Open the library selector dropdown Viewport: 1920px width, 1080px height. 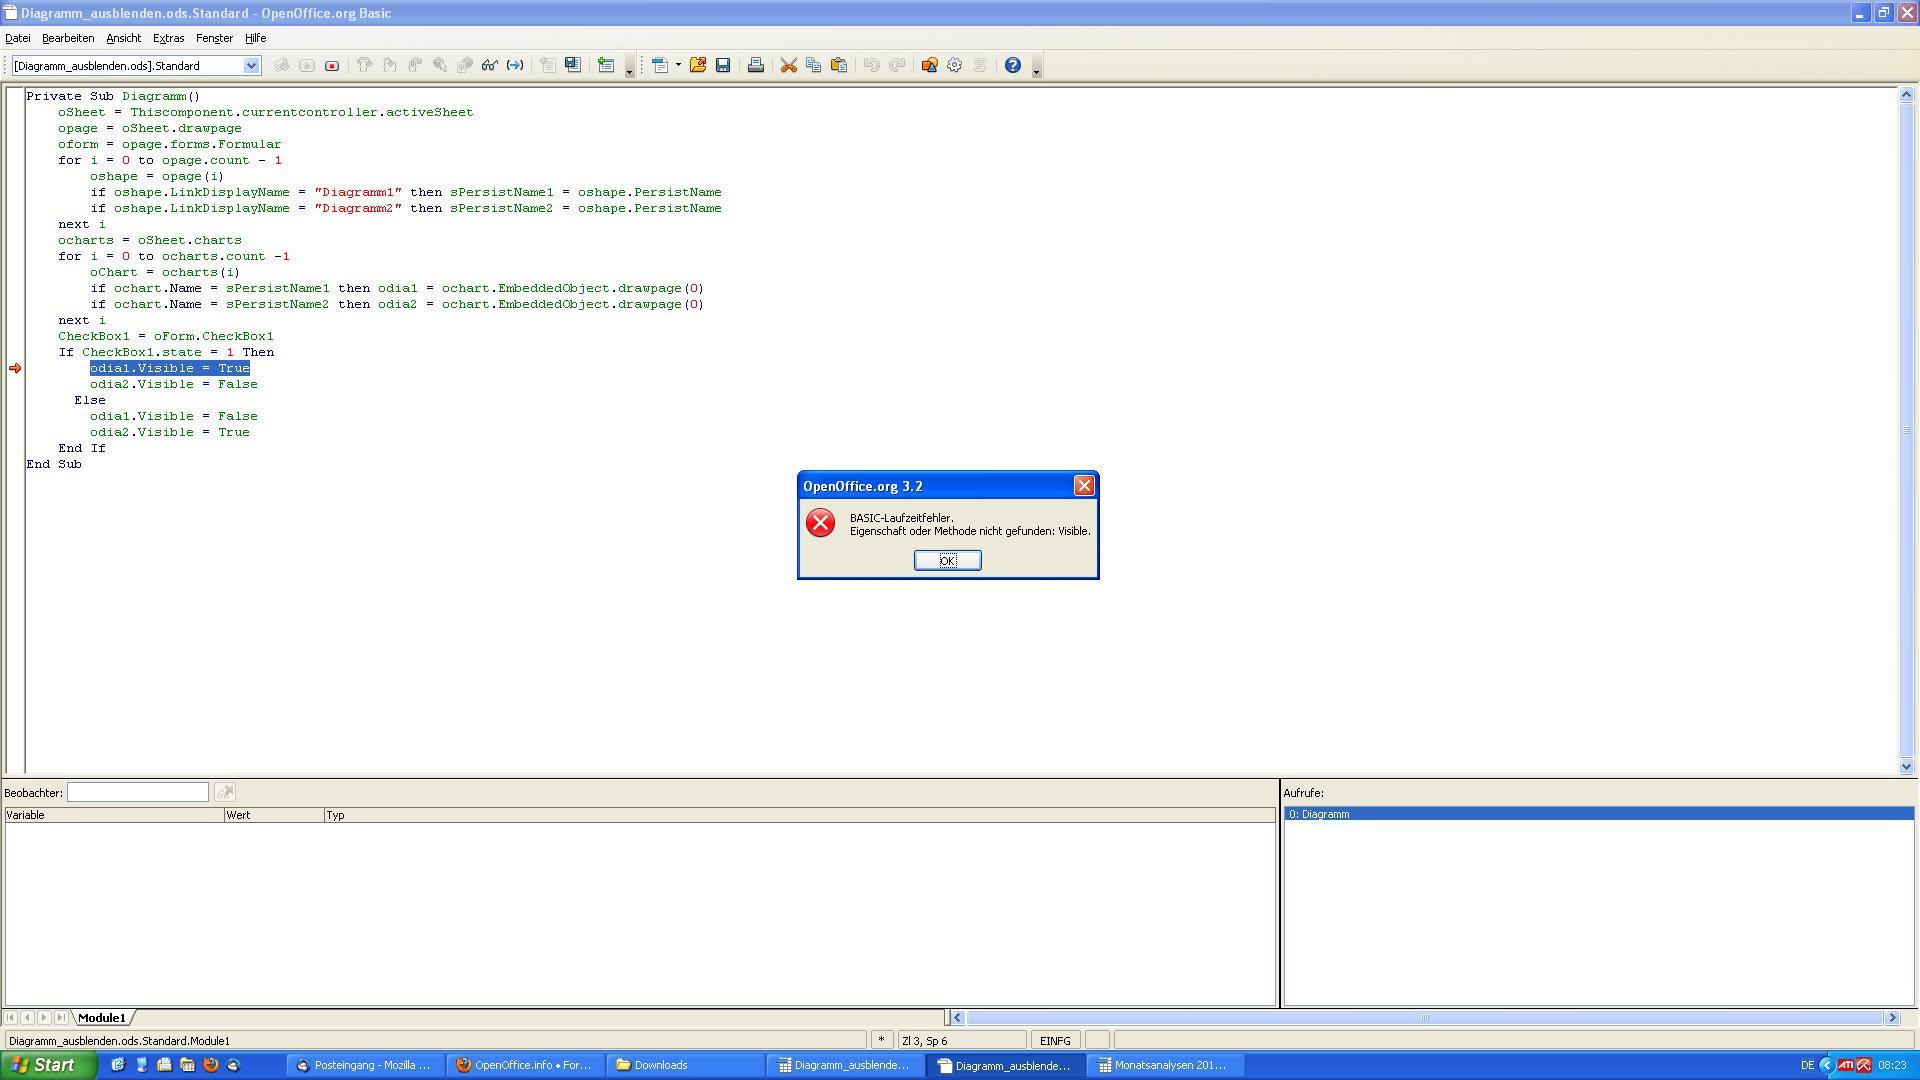click(x=251, y=66)
